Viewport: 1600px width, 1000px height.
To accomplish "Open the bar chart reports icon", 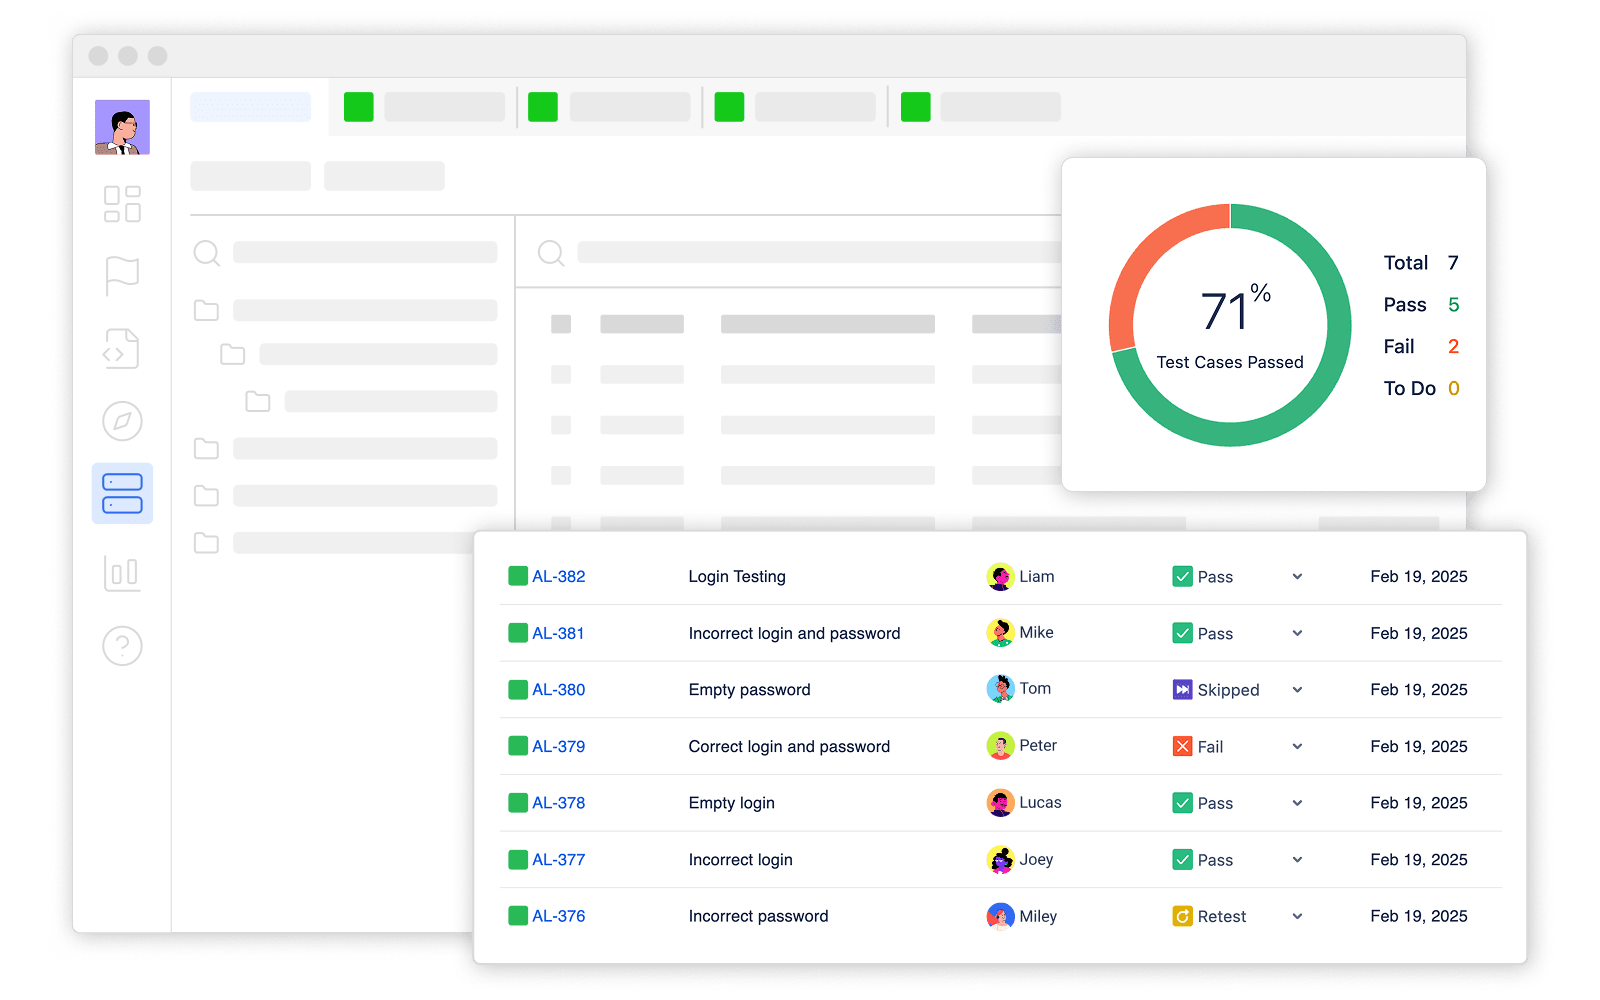I will (x=122, y=573).
